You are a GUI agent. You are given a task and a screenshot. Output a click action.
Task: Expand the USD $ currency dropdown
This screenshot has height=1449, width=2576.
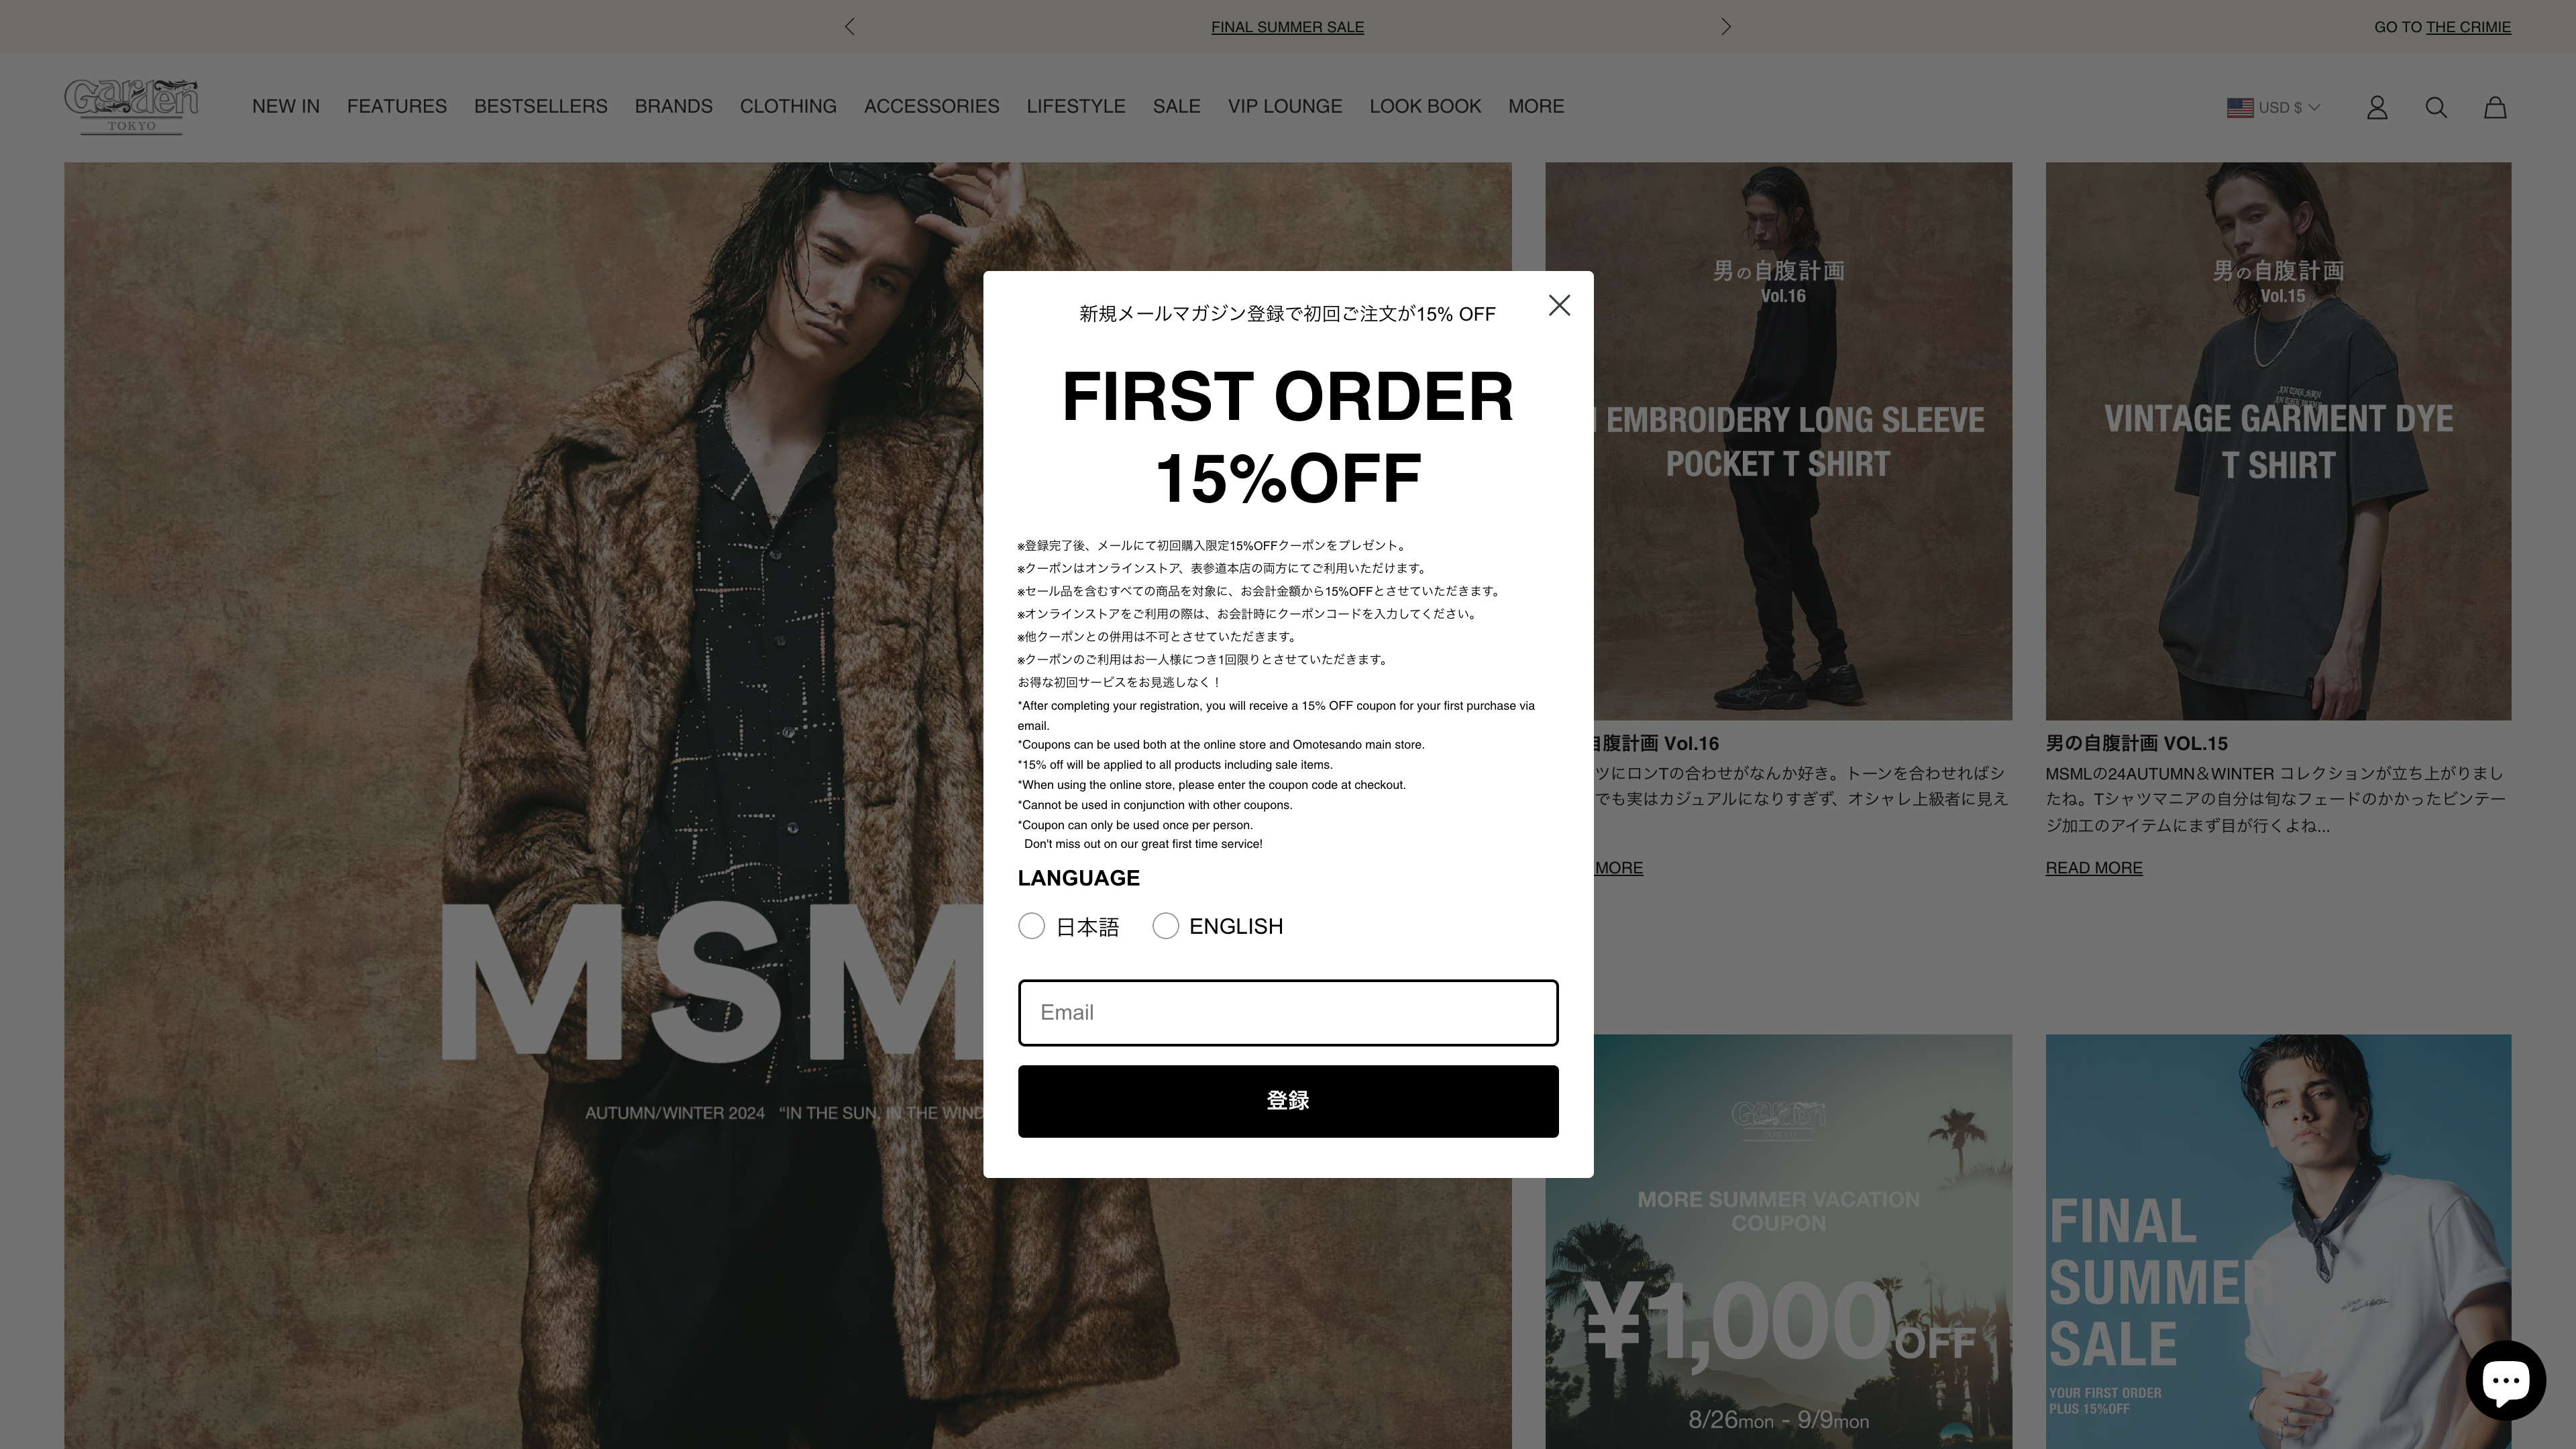tap(2274, 108)
